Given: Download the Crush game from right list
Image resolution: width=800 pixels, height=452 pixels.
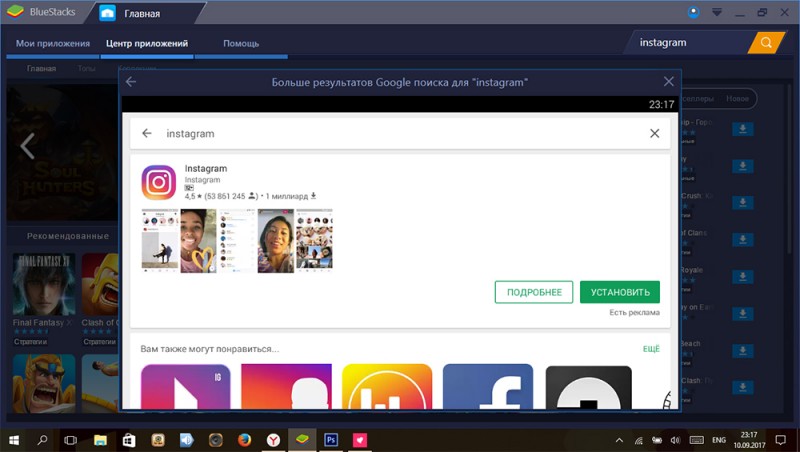Looking at the screenshot, I should tap(742, 203).
